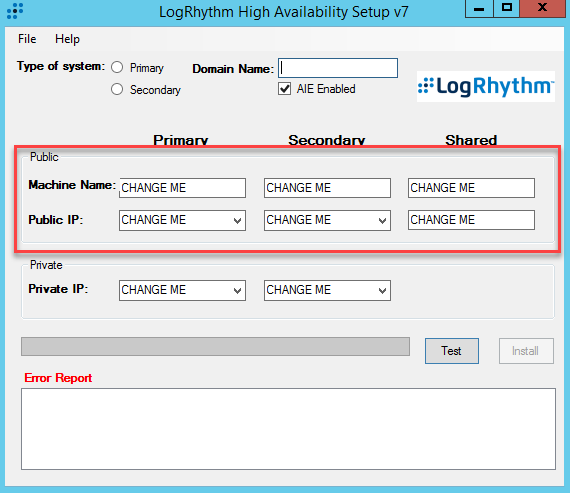Uncheck the AIE Enabled checkbox
Screen dimensions: 570x493
pyautogui.click(x=284, y=89)
